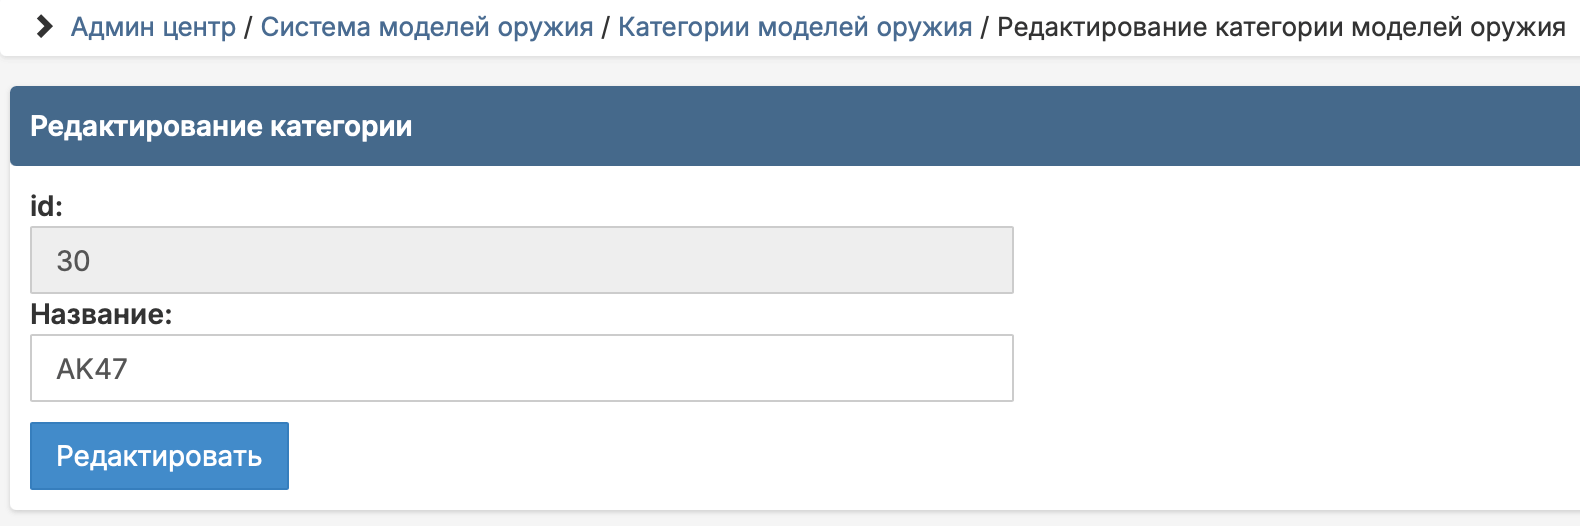The image size is (1580, 526).
Task: Focus the Название input containing AK47
Action: pos(522,368)
